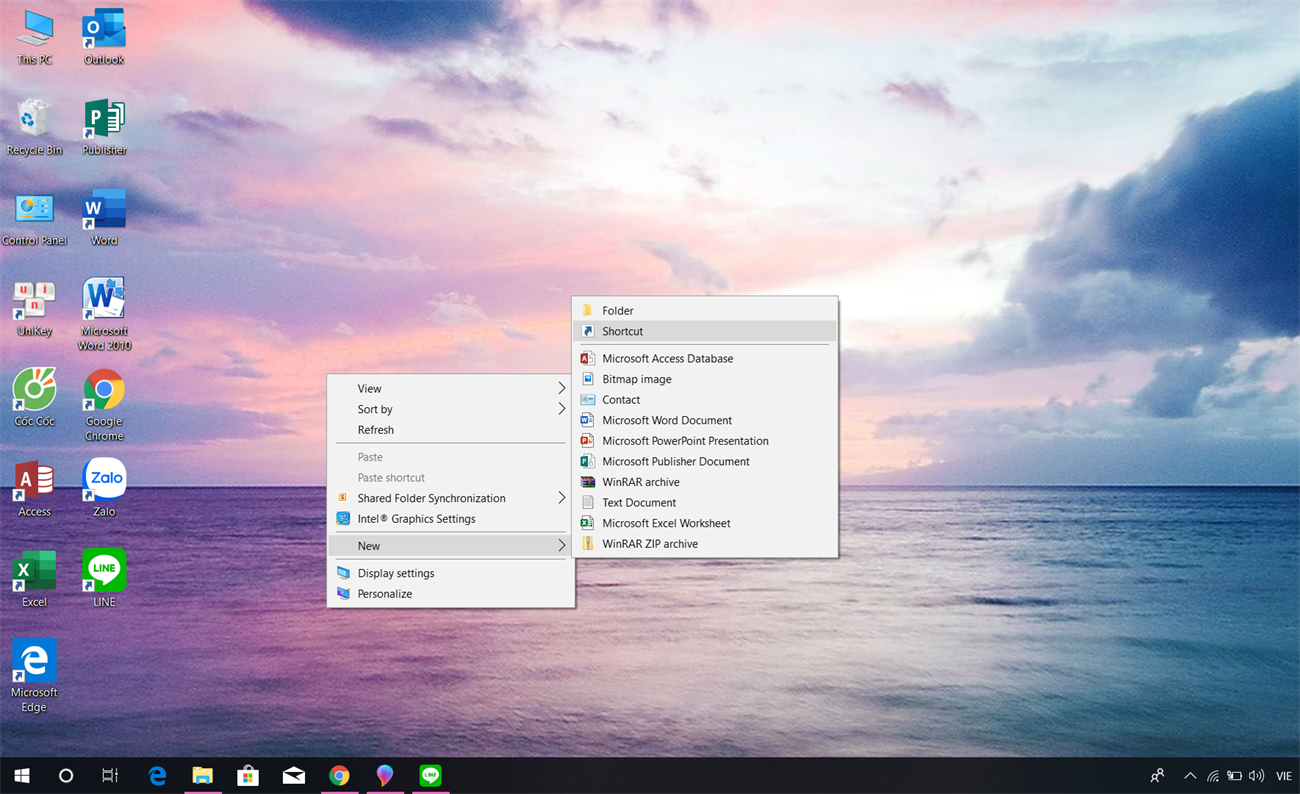Image resolution: width=1300 pixels, height=794 pixels.
Task: Create new Microsoft PowerPoint Presentation
Action: pyautogui.click(x=705, y=441)
